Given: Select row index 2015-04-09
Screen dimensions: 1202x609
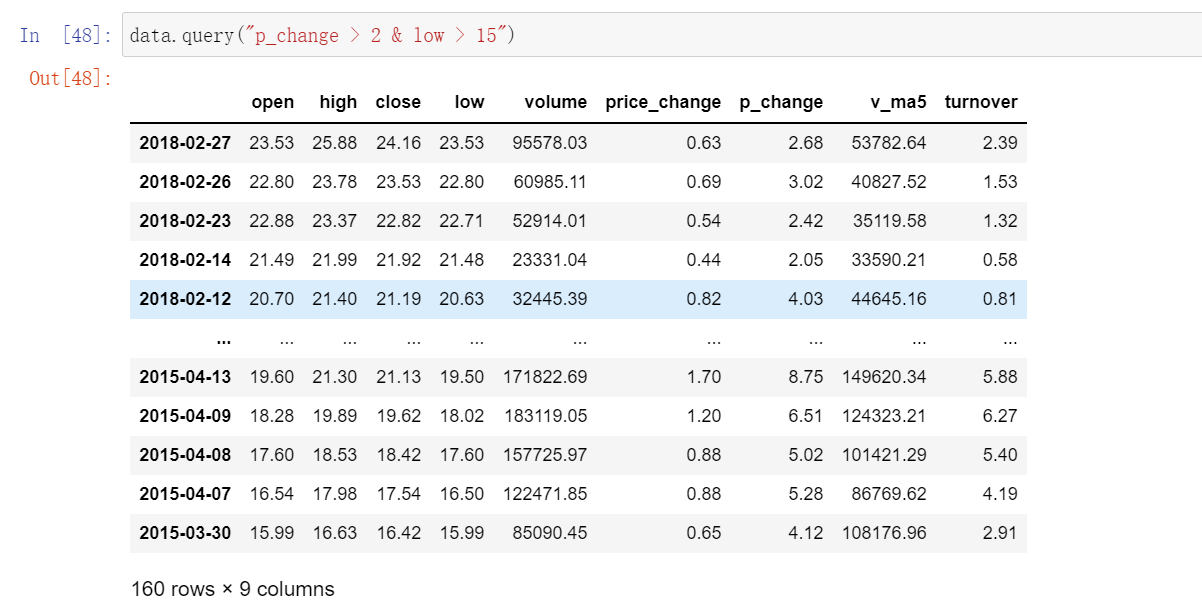Looking at the screenshot, I should (185, 416).
